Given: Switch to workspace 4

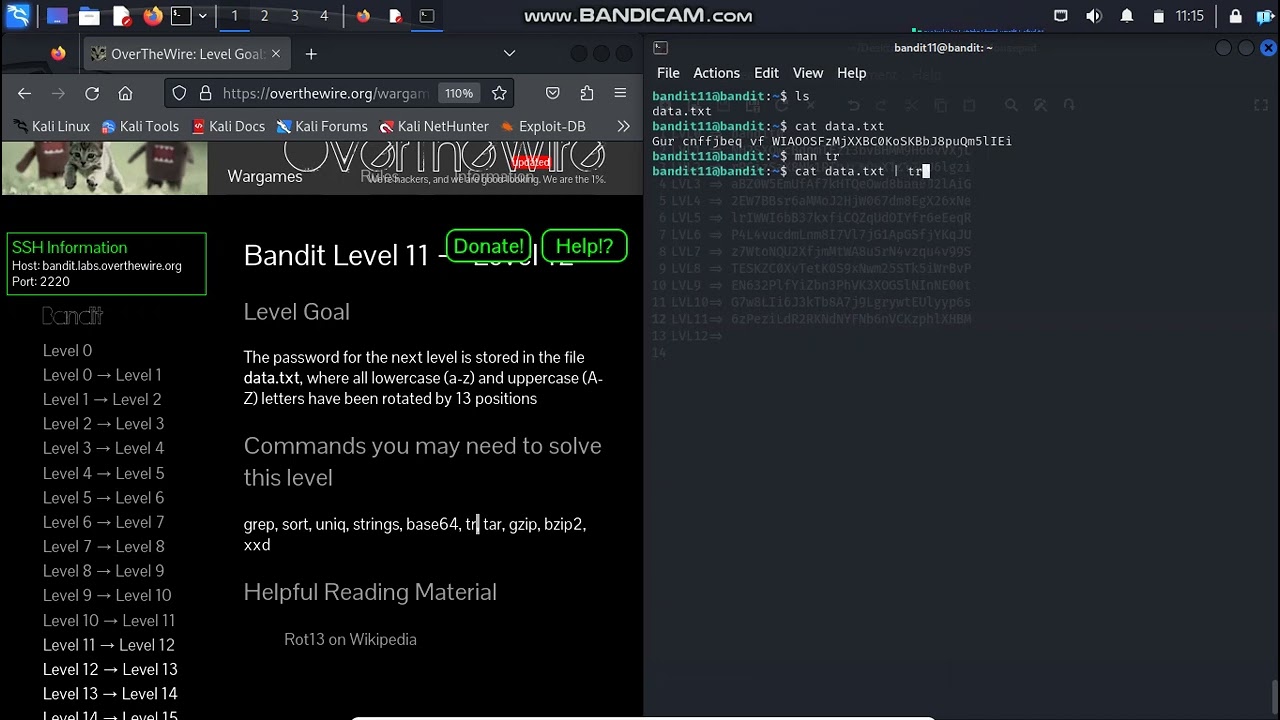Looking at the screenshot, I should [324, 16].
